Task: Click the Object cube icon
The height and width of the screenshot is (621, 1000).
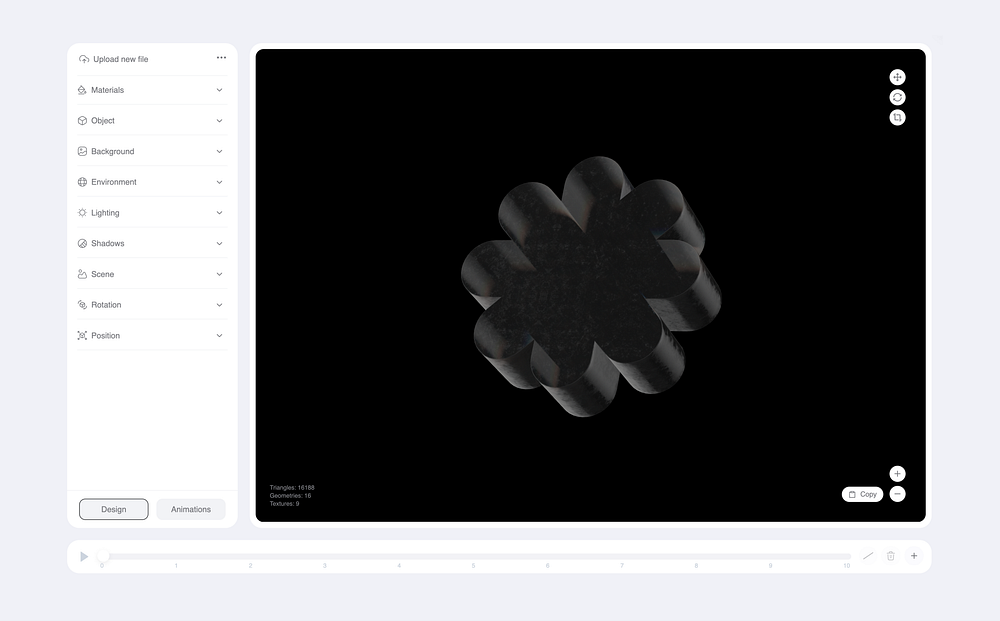Action: click(82, 121)
